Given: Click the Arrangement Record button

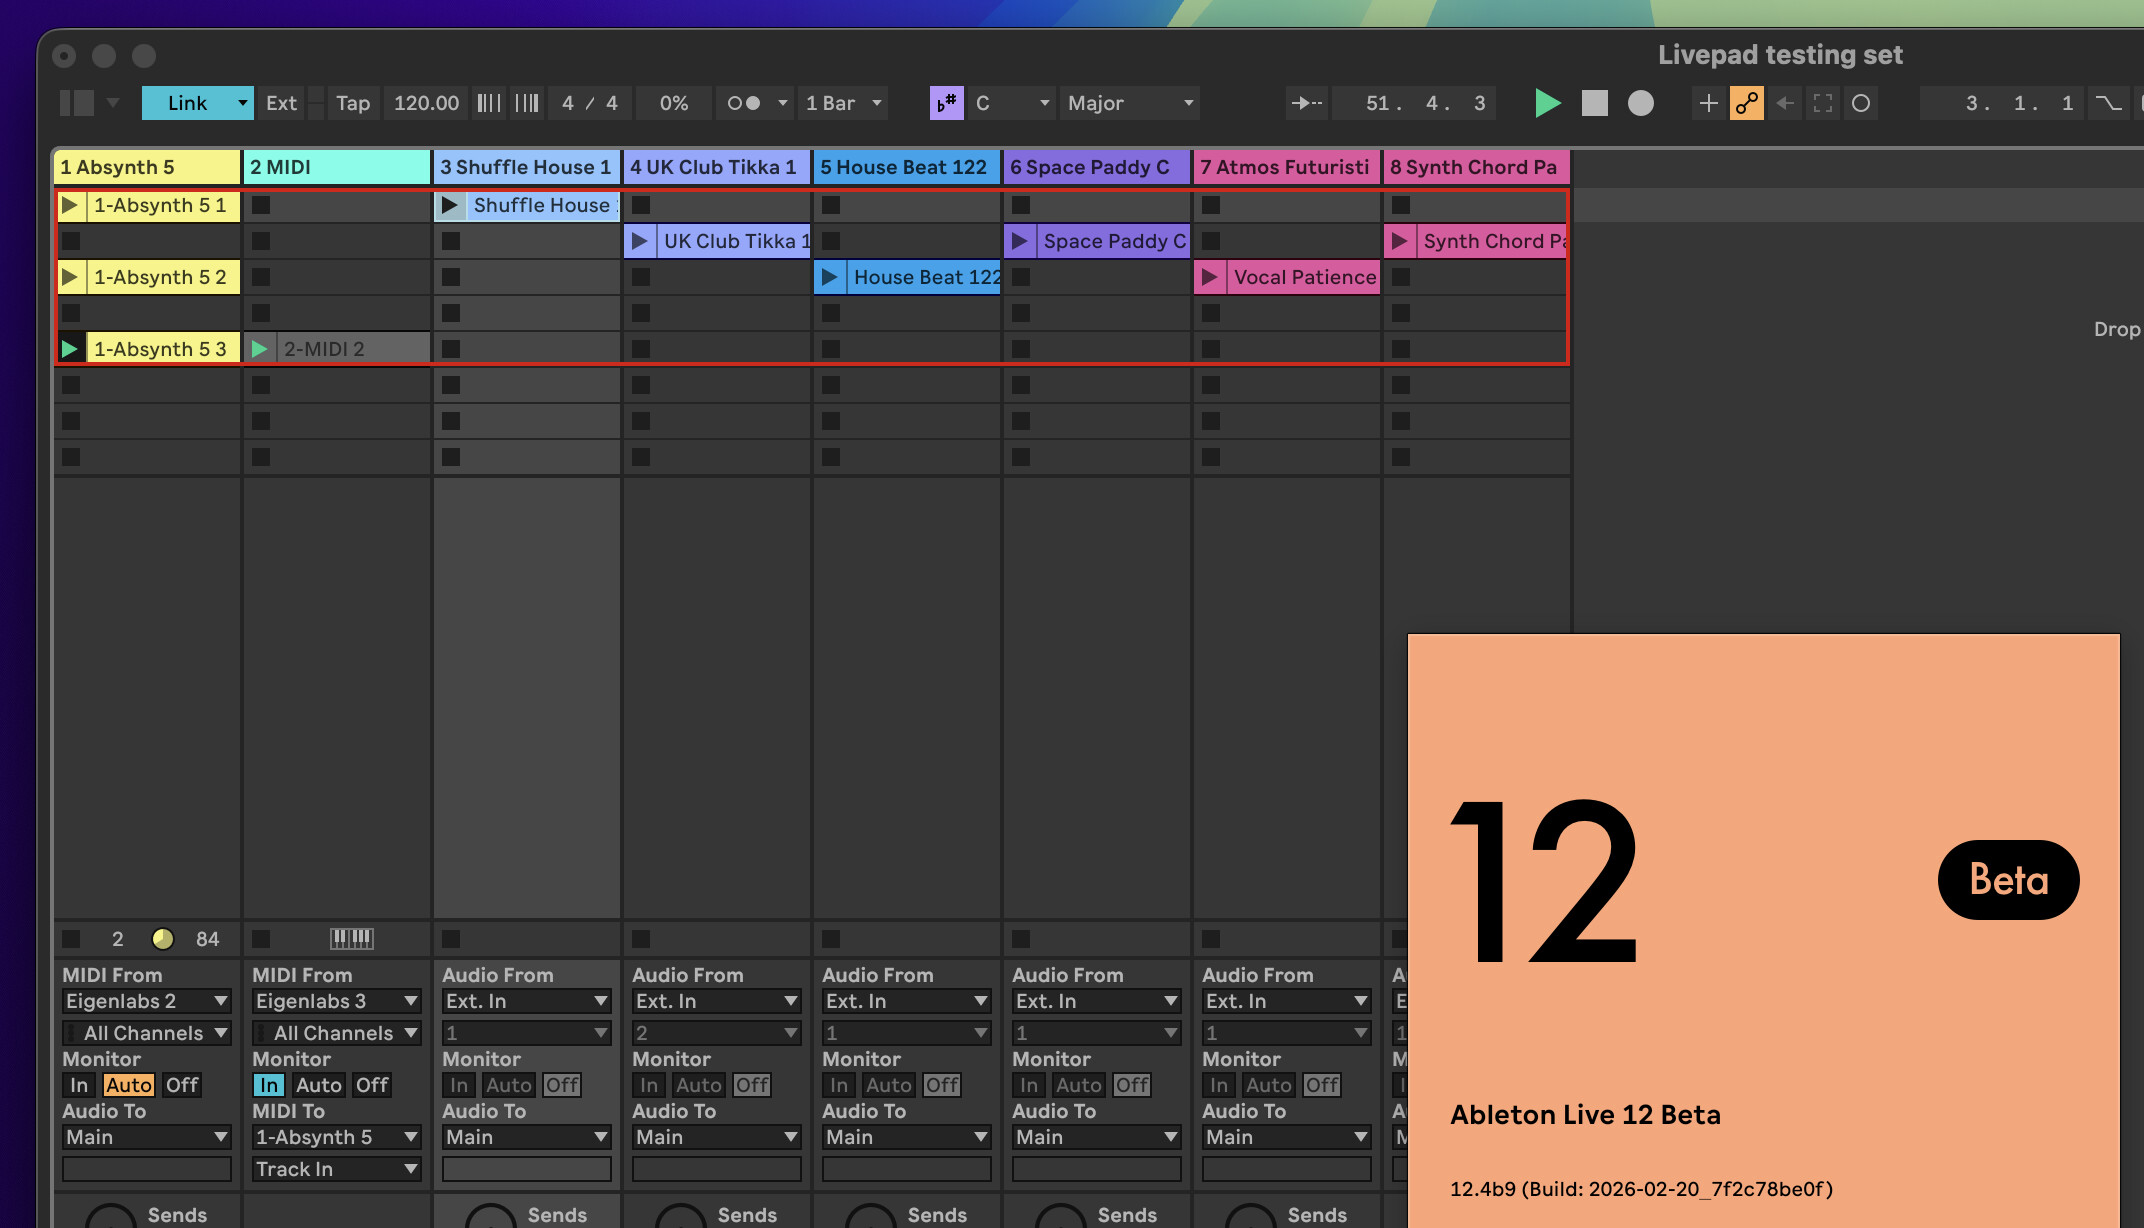Looking at the screenshot, I should 1640,103.
